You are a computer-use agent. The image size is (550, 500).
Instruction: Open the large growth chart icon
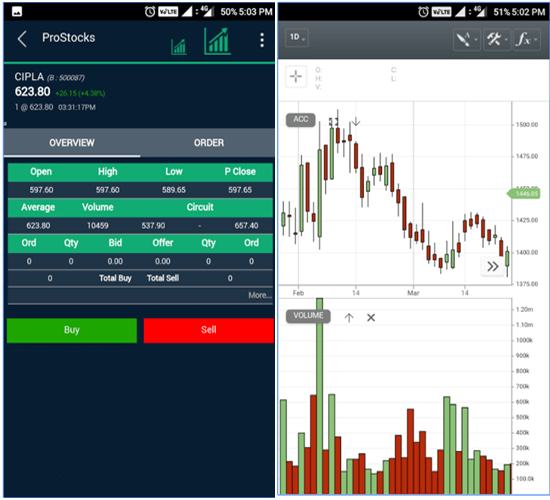click(x=217, y=41)
